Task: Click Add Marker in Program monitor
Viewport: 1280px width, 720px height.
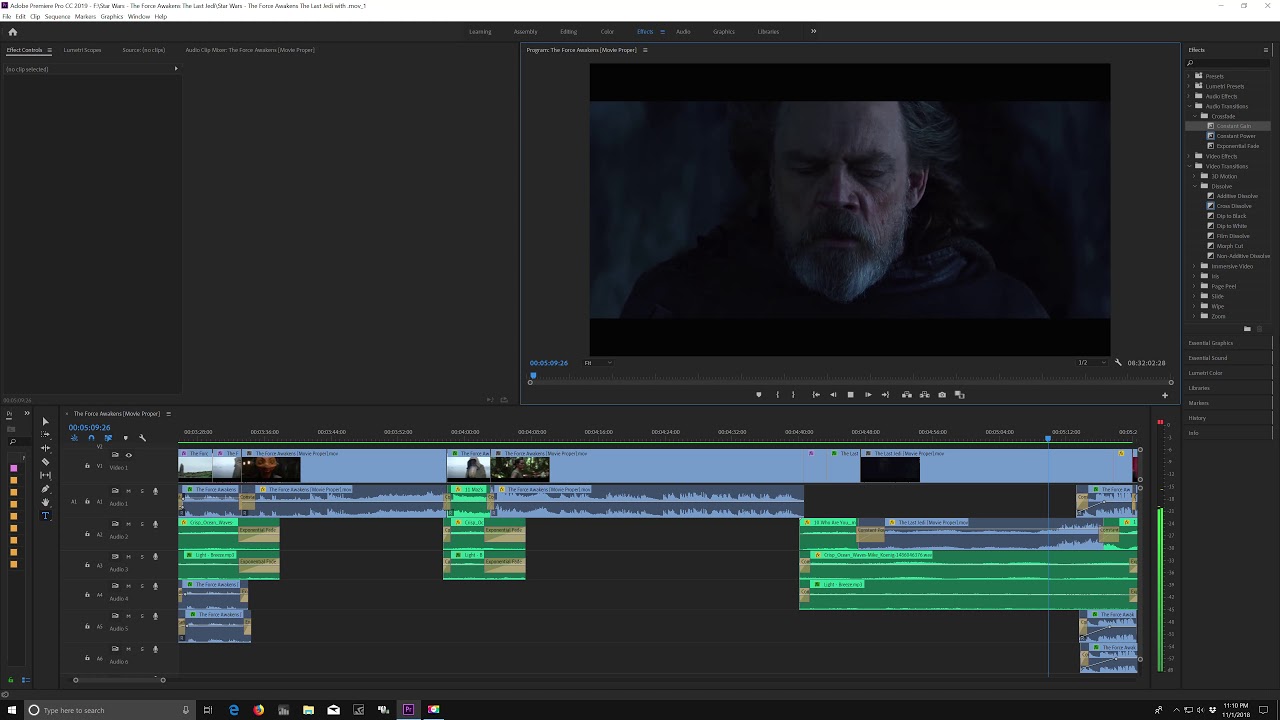Action: click(x=758, y=395)
